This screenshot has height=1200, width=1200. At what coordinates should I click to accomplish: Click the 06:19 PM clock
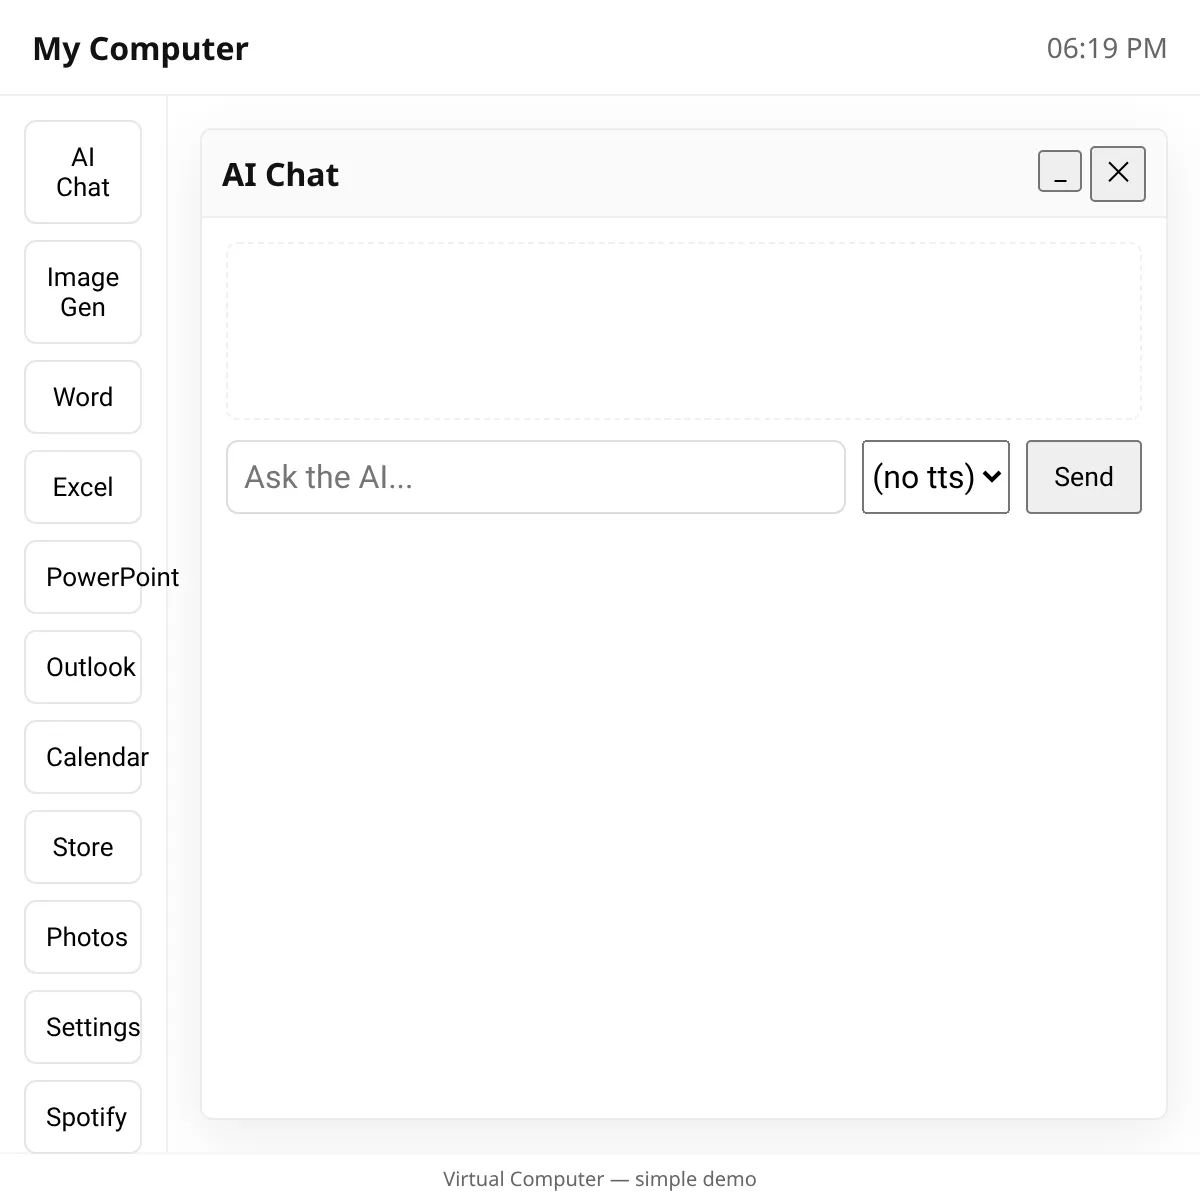1107,48
